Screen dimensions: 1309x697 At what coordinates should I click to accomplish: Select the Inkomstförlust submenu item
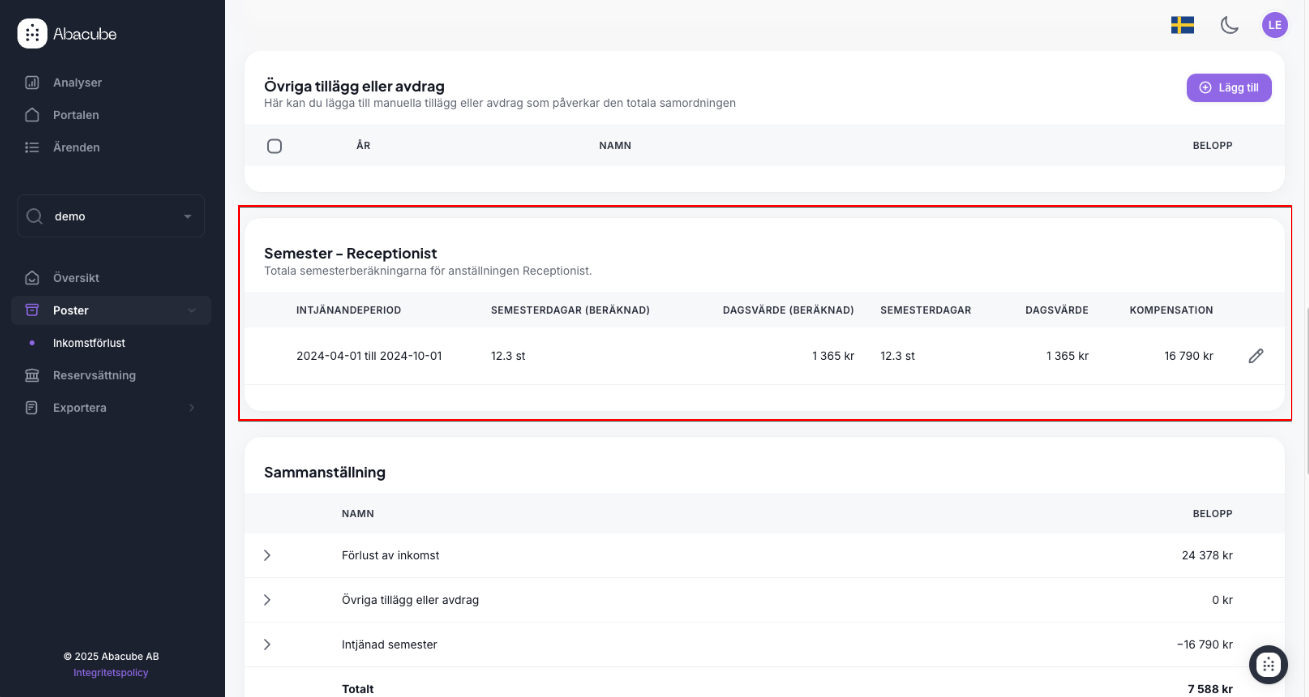[89, 343]
